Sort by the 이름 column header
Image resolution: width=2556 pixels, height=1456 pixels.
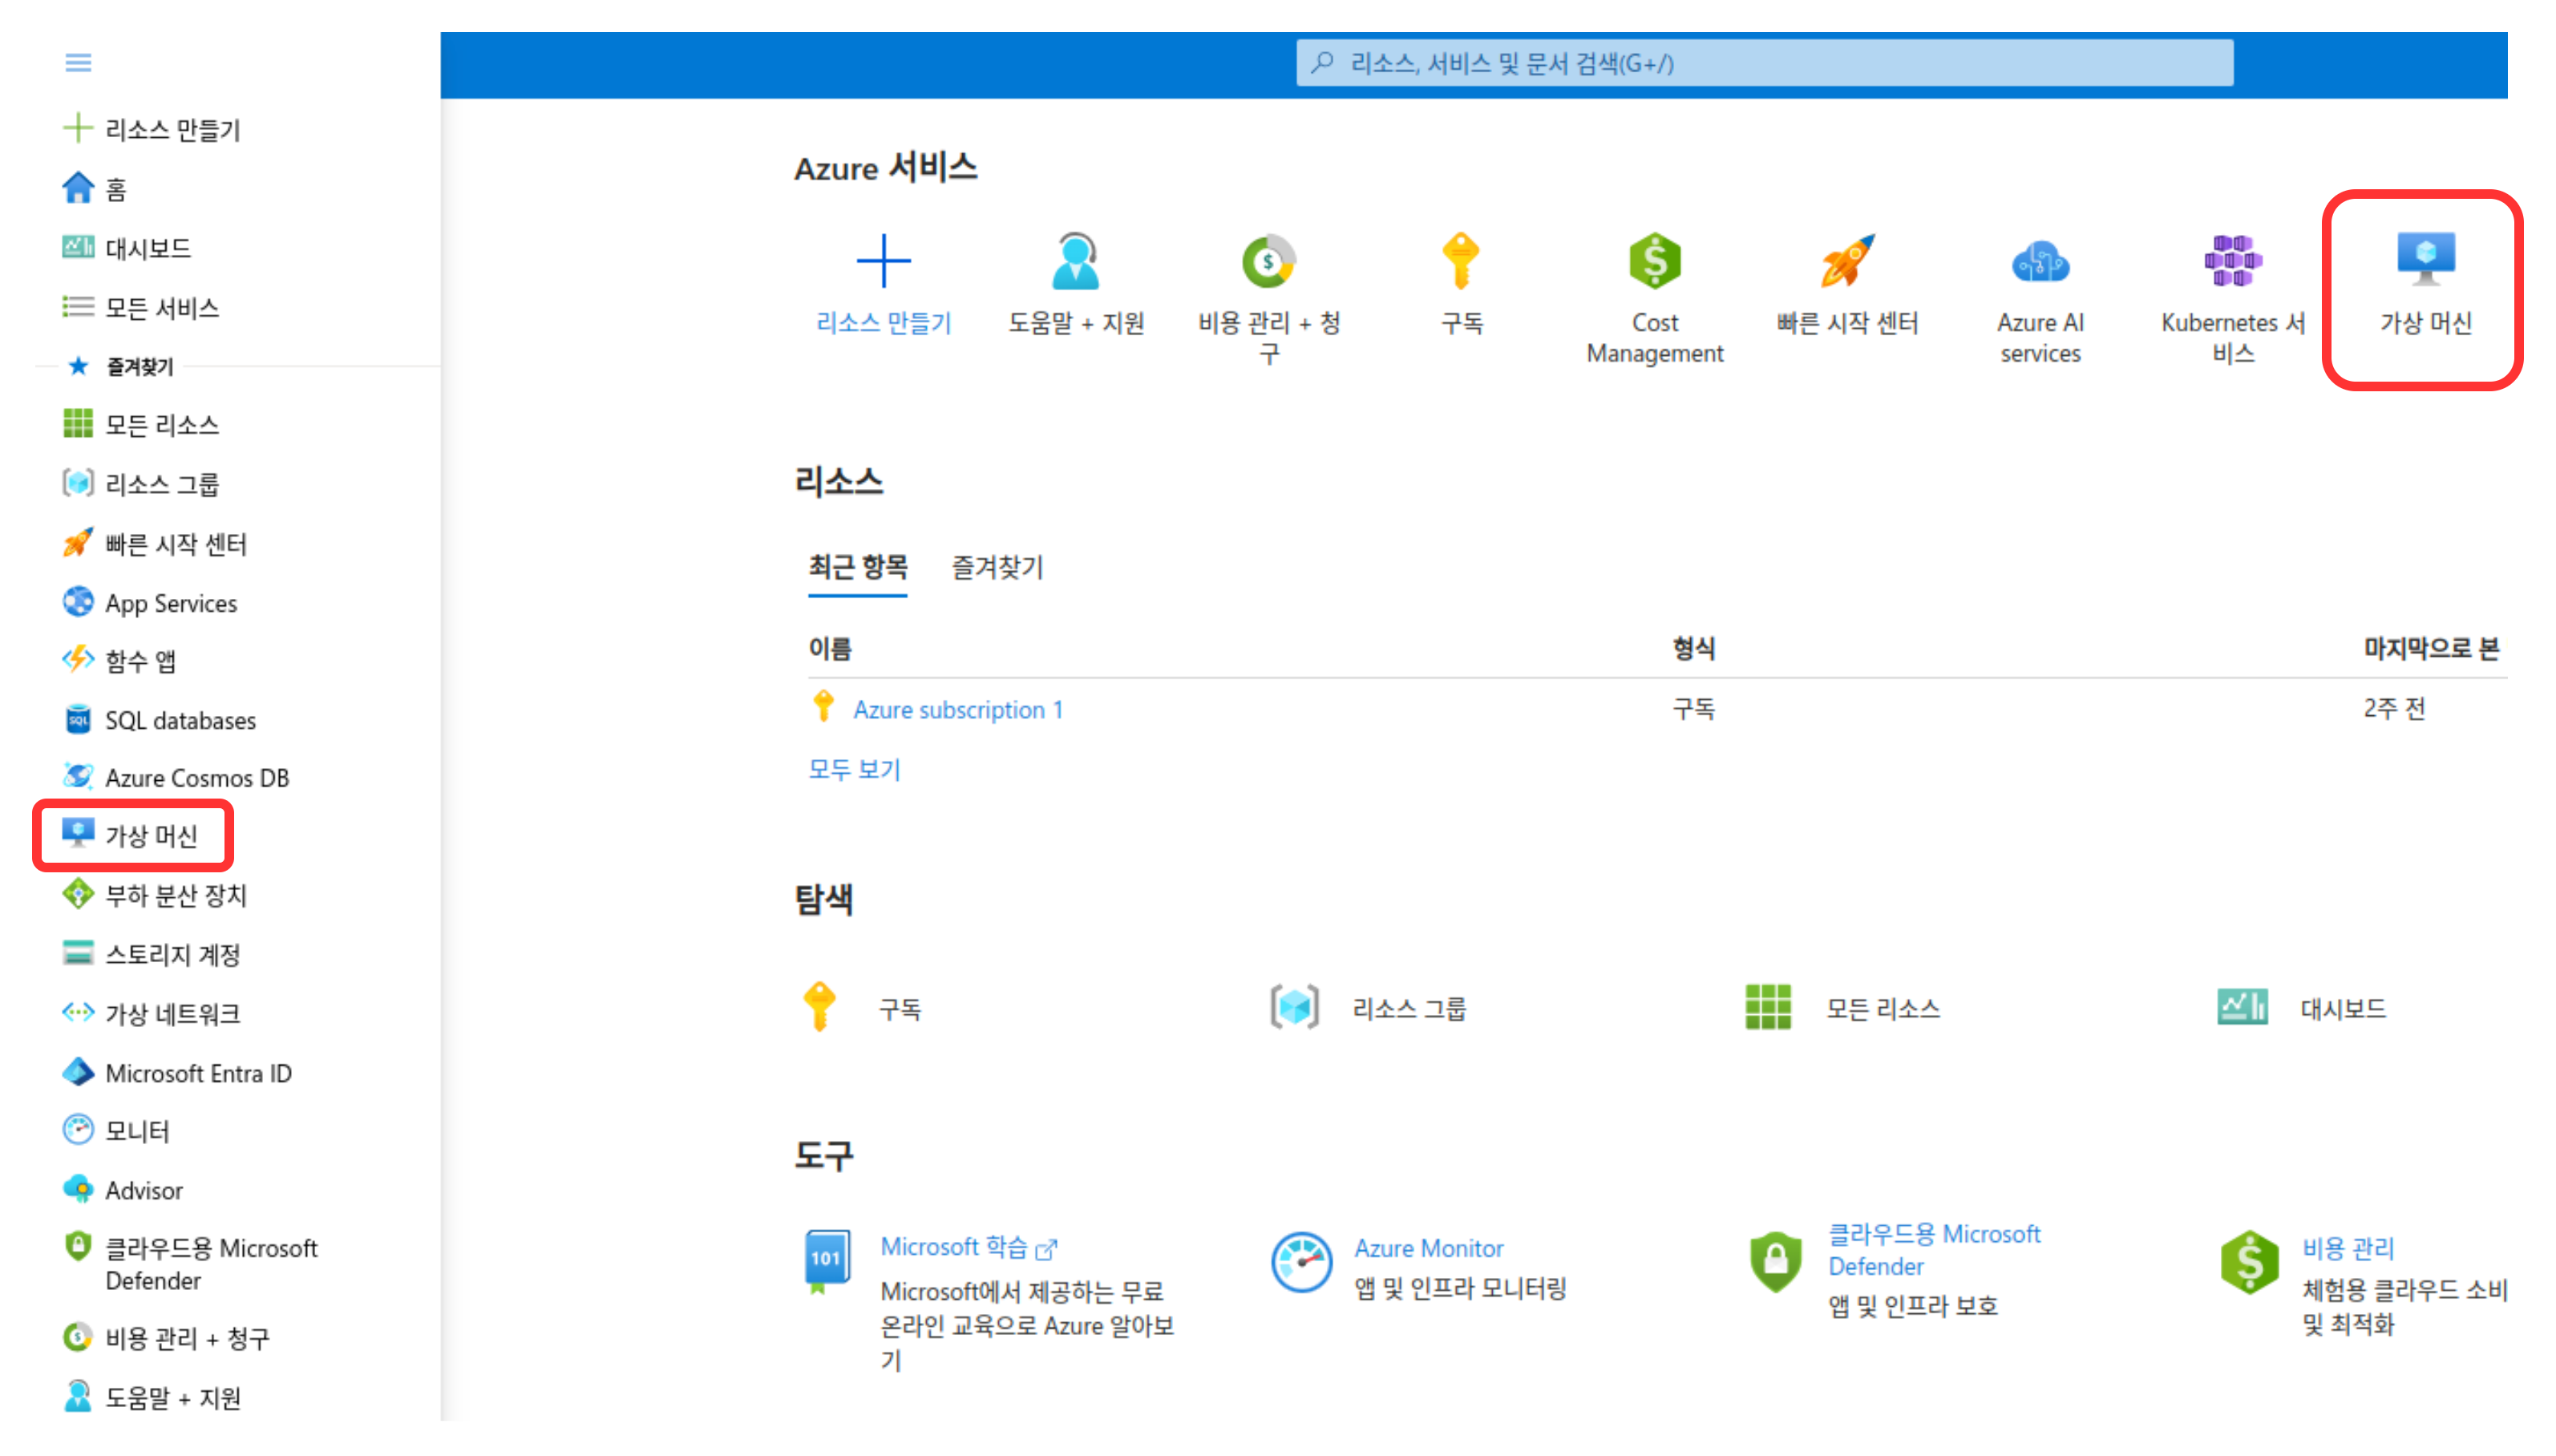point(830,648)
